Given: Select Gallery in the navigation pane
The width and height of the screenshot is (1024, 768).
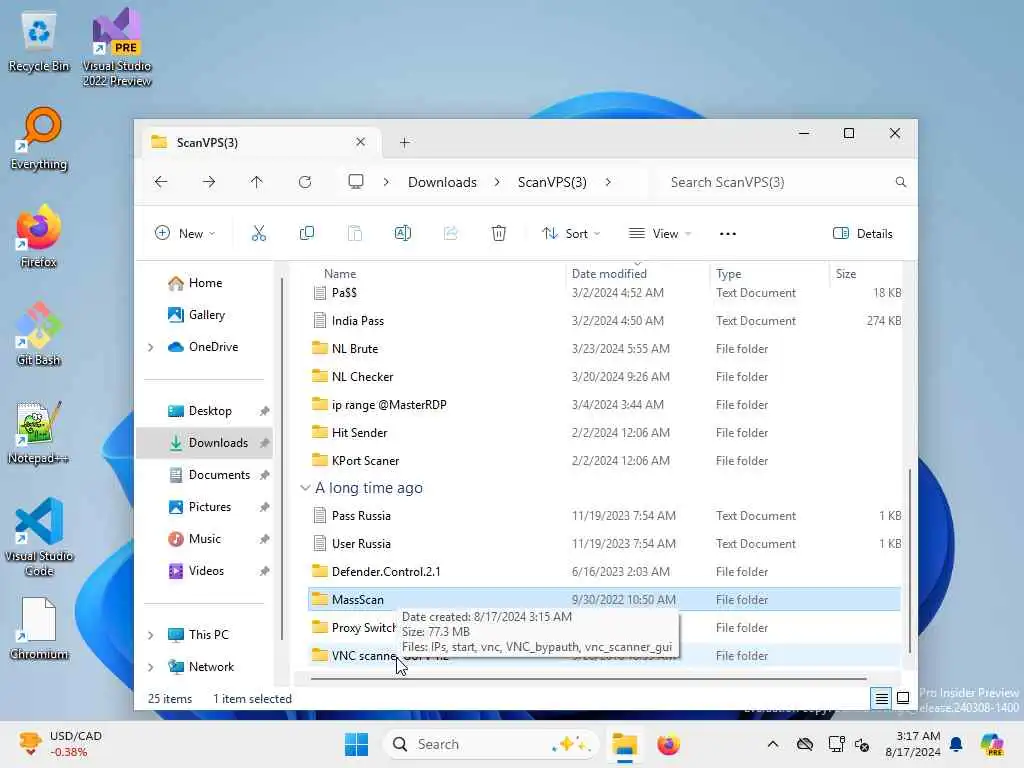Looking at the screenshot, I should [205, 315].
